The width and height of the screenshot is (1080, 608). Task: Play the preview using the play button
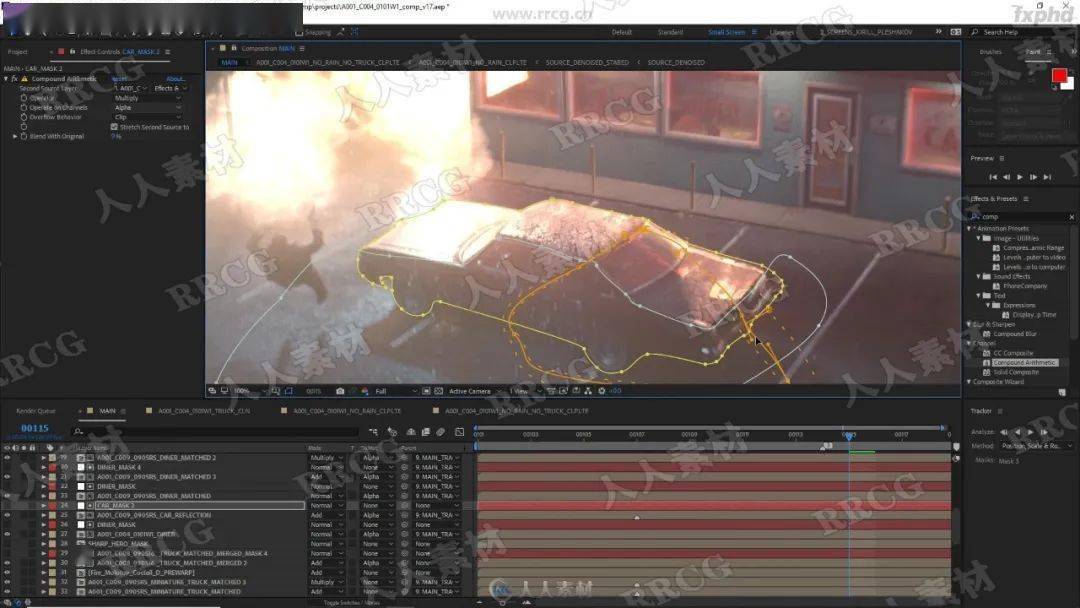tap(1019, 177)
